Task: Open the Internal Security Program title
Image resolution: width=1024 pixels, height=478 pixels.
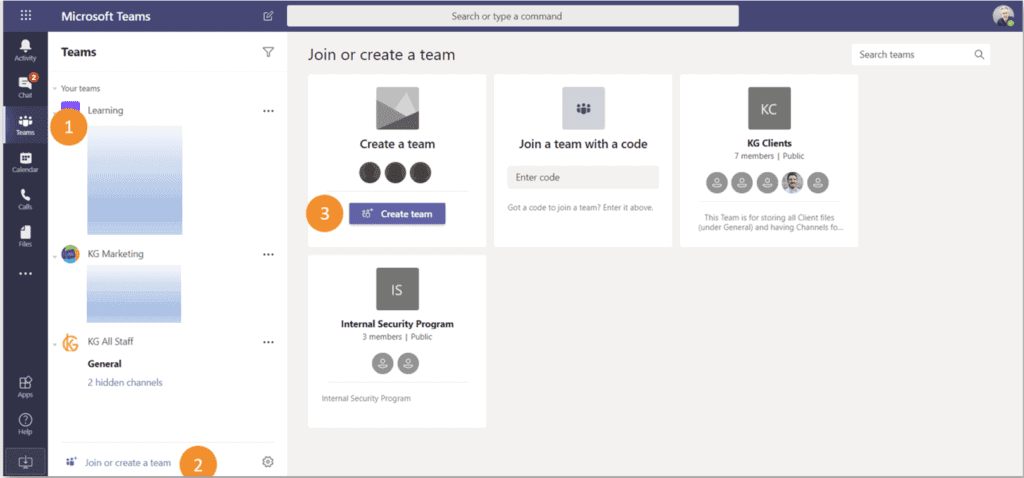Action: 397,324
